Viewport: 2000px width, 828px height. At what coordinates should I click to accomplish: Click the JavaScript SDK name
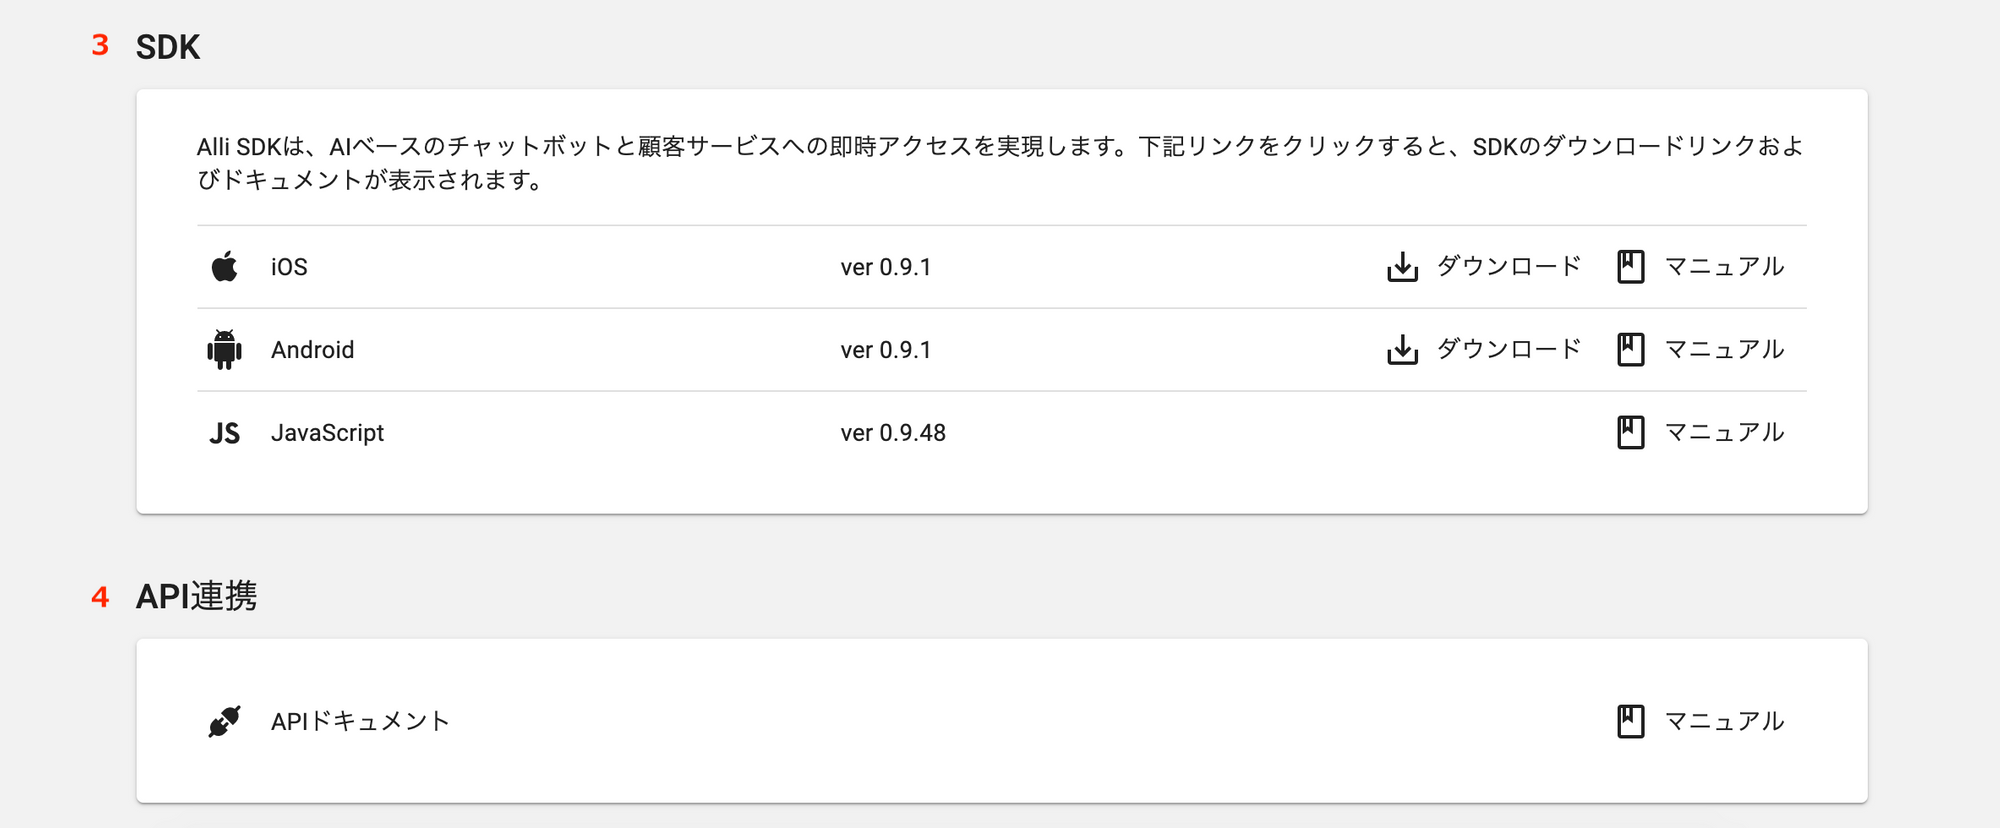click(327, 433)
